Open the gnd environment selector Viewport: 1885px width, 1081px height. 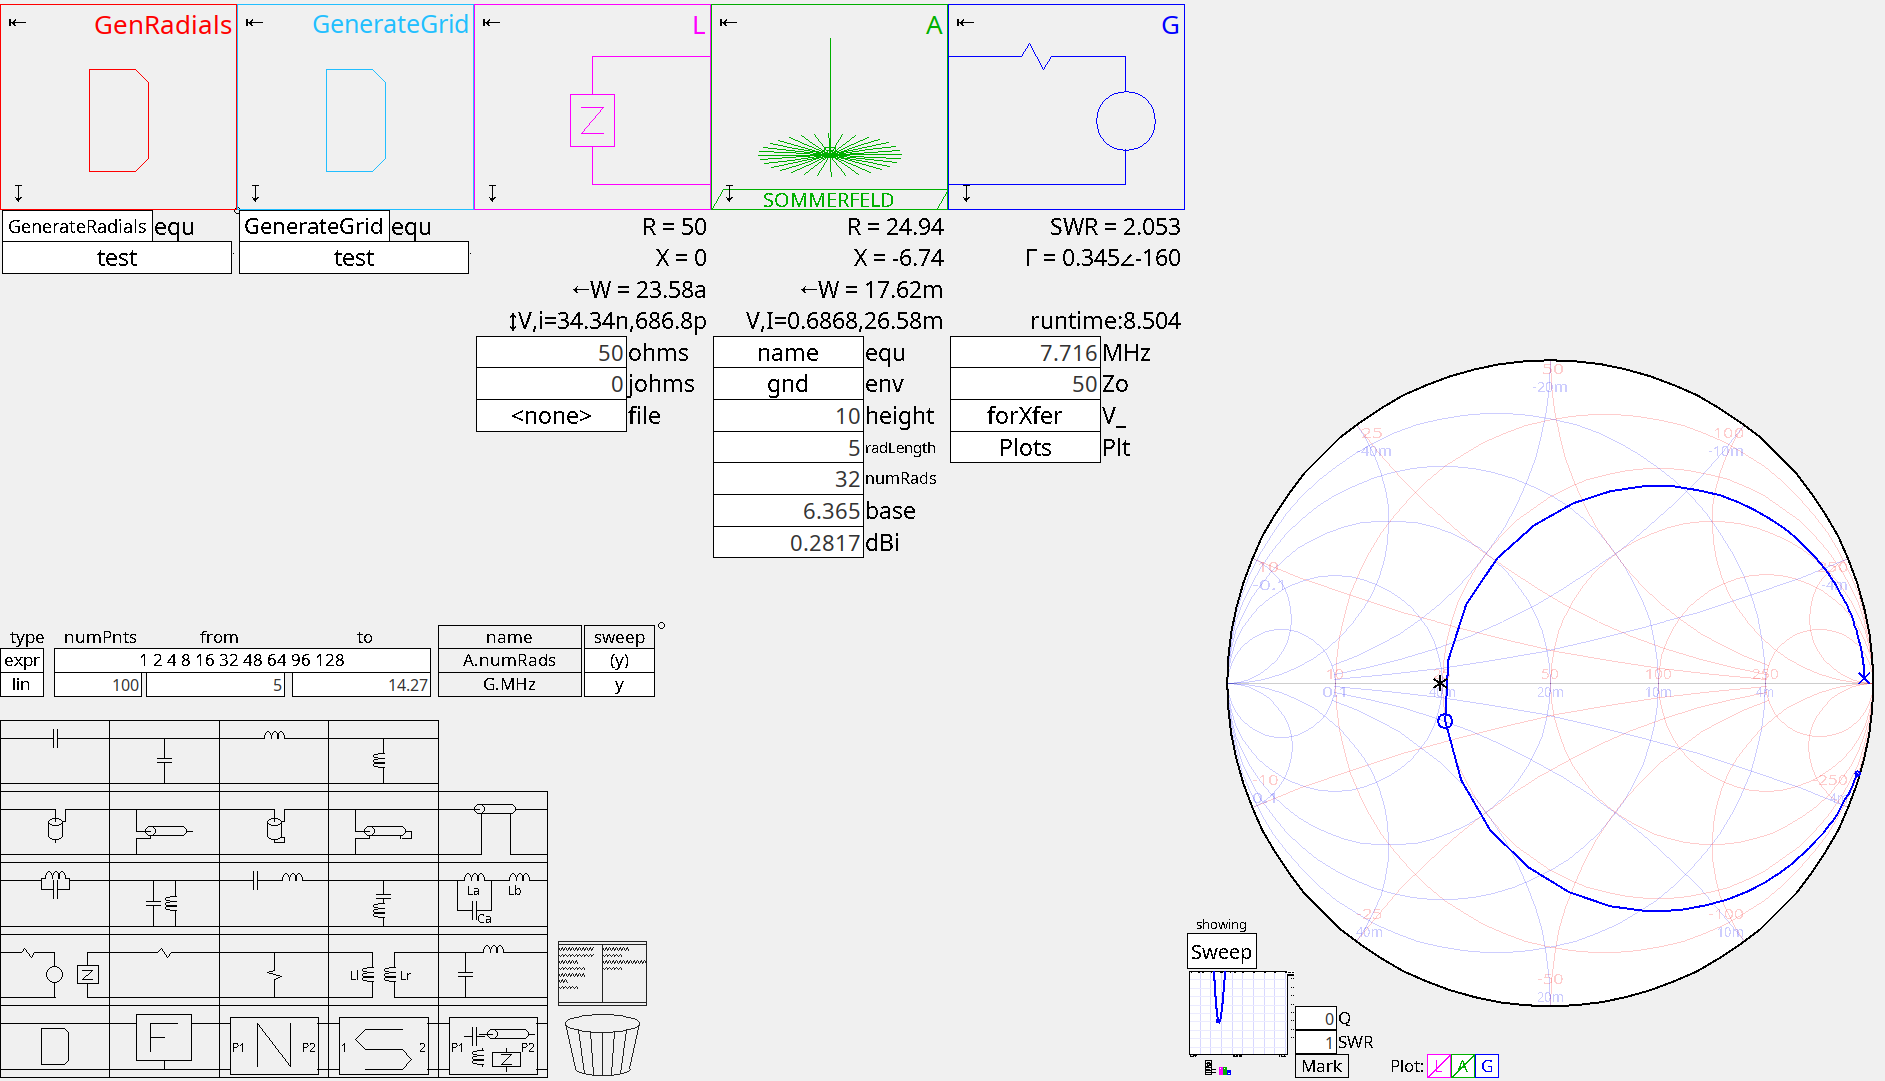(x=788, y=384)
